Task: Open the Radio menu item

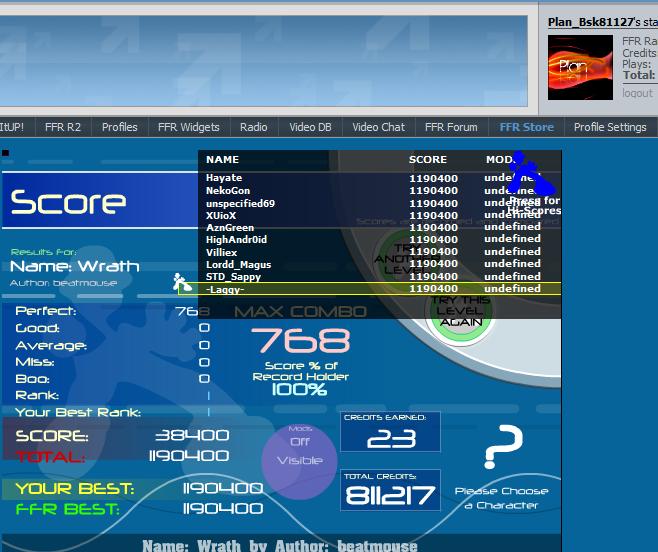Action: click(253, 127)
